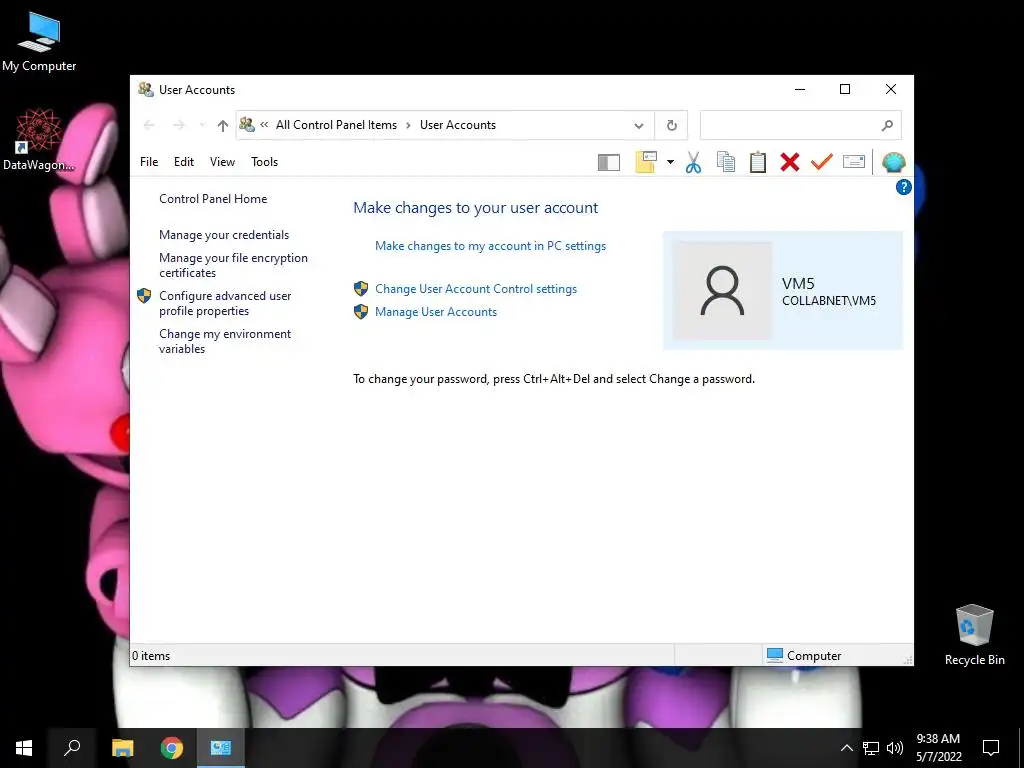Go to Control Panel Home
1024x768 pixels.
(213, 199)
